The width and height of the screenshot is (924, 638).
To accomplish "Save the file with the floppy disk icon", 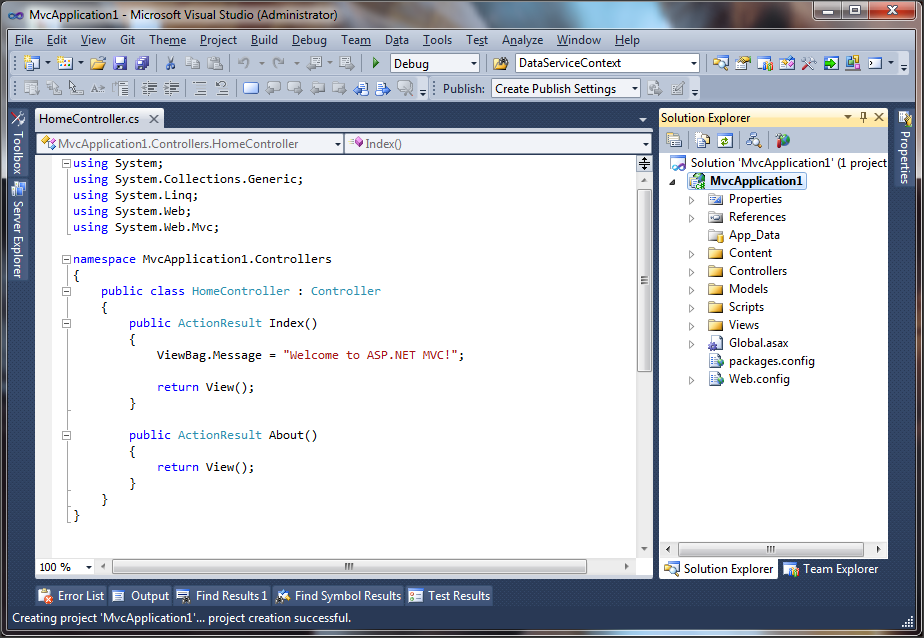I will (x=120, y=63).
